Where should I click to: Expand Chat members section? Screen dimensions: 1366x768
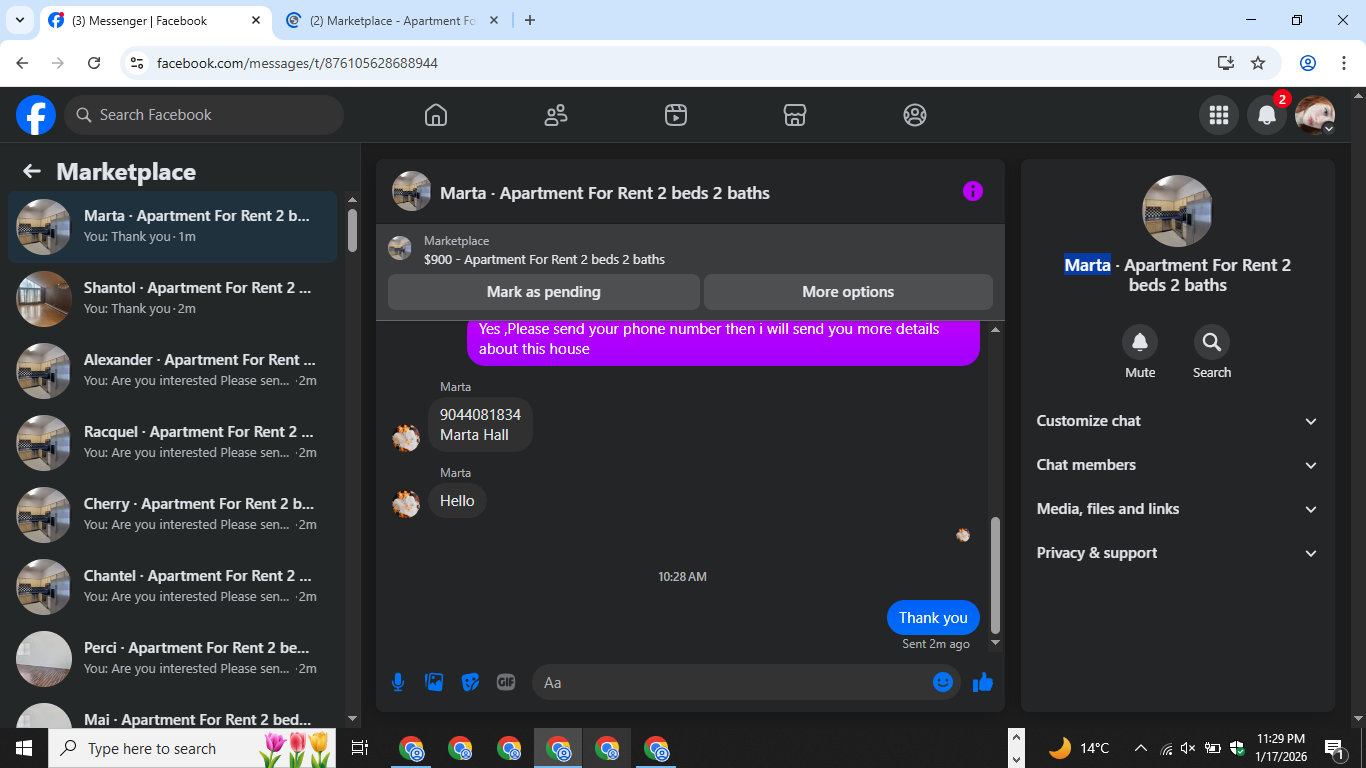(1178, 465)
